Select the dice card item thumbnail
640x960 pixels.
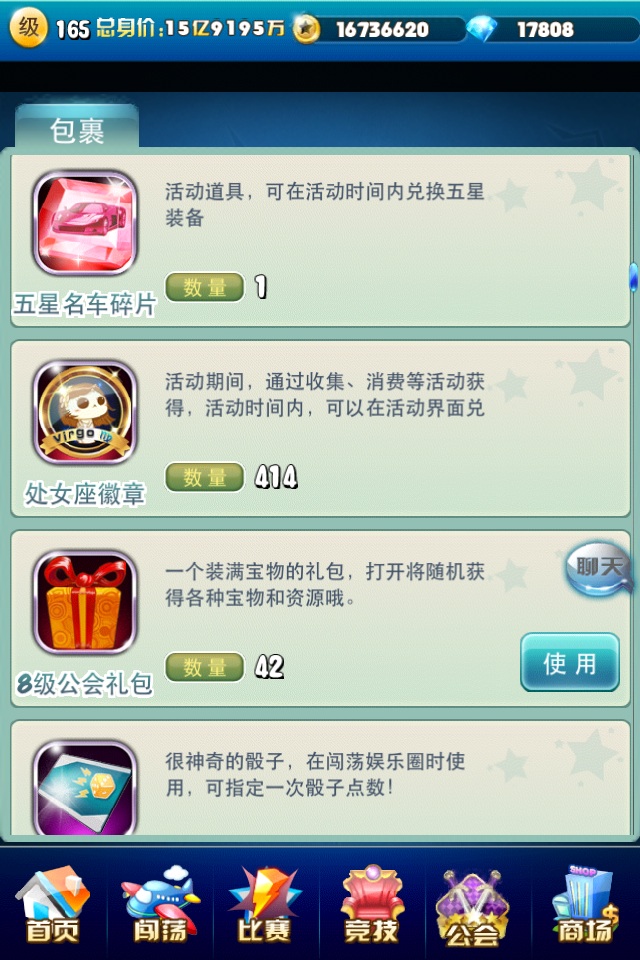(85, 788)
